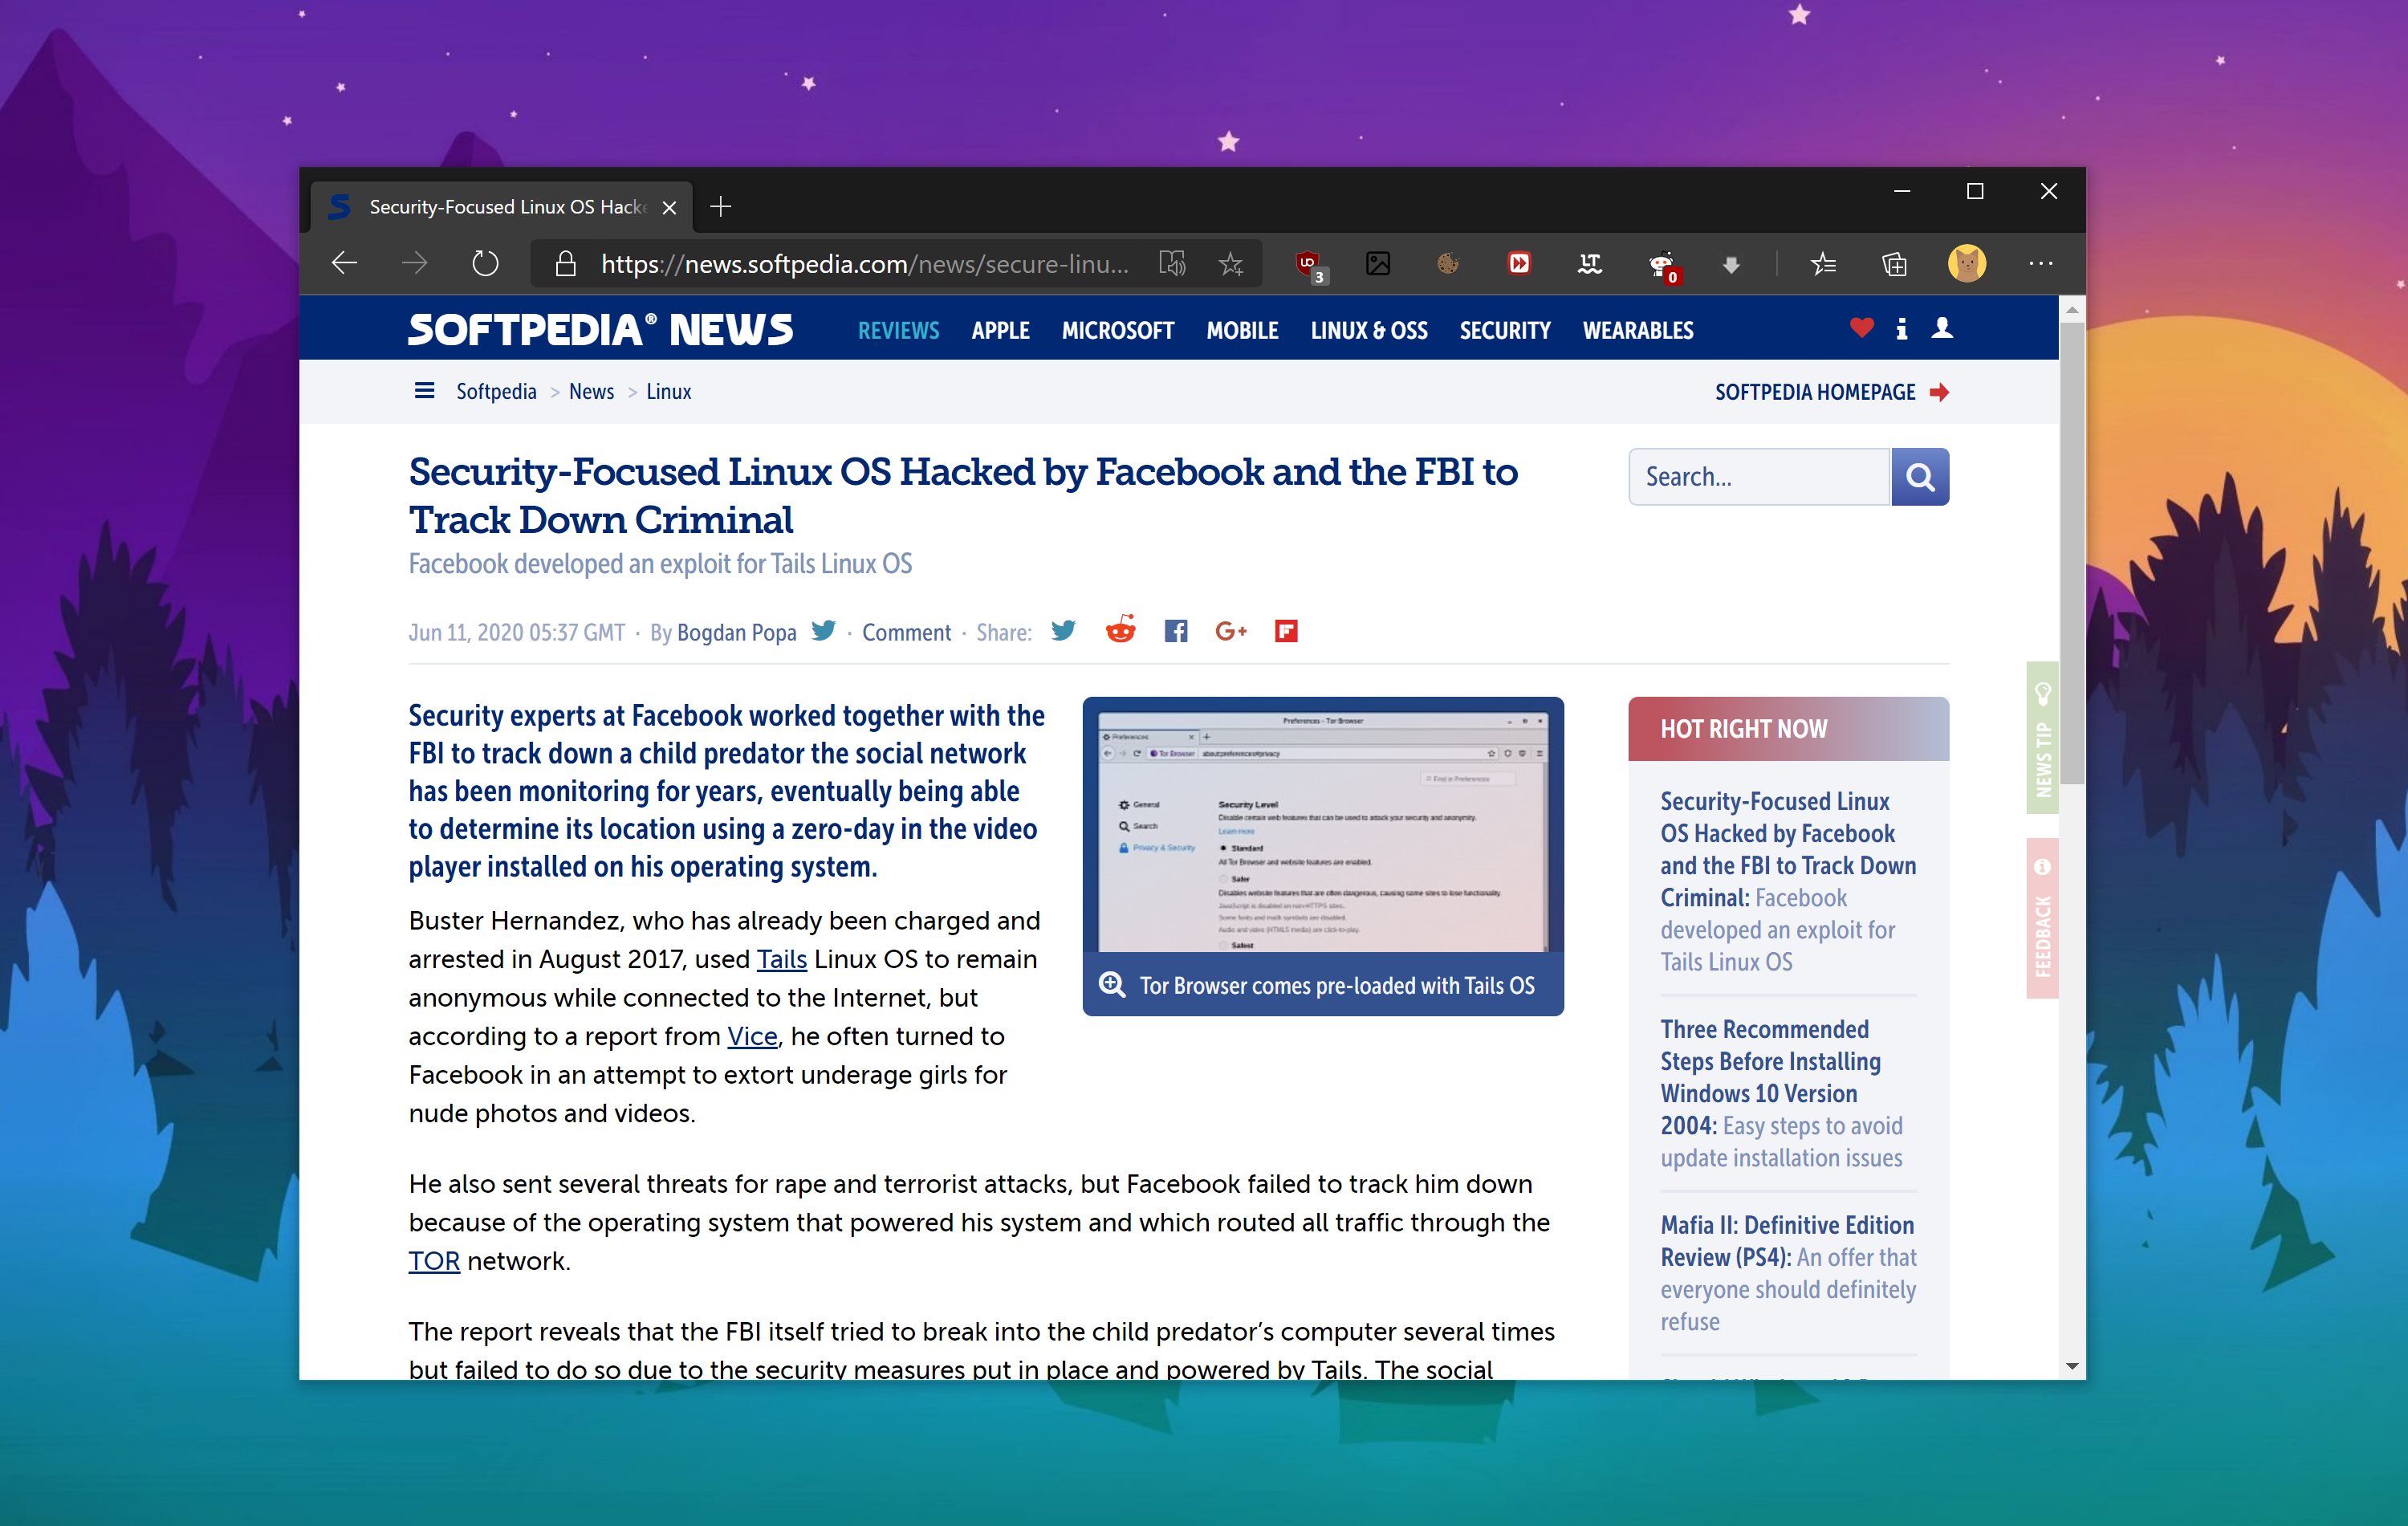Jump to the Comment link
The width and height of the screenshot is (2408, 1526).
tap(906, 633)
